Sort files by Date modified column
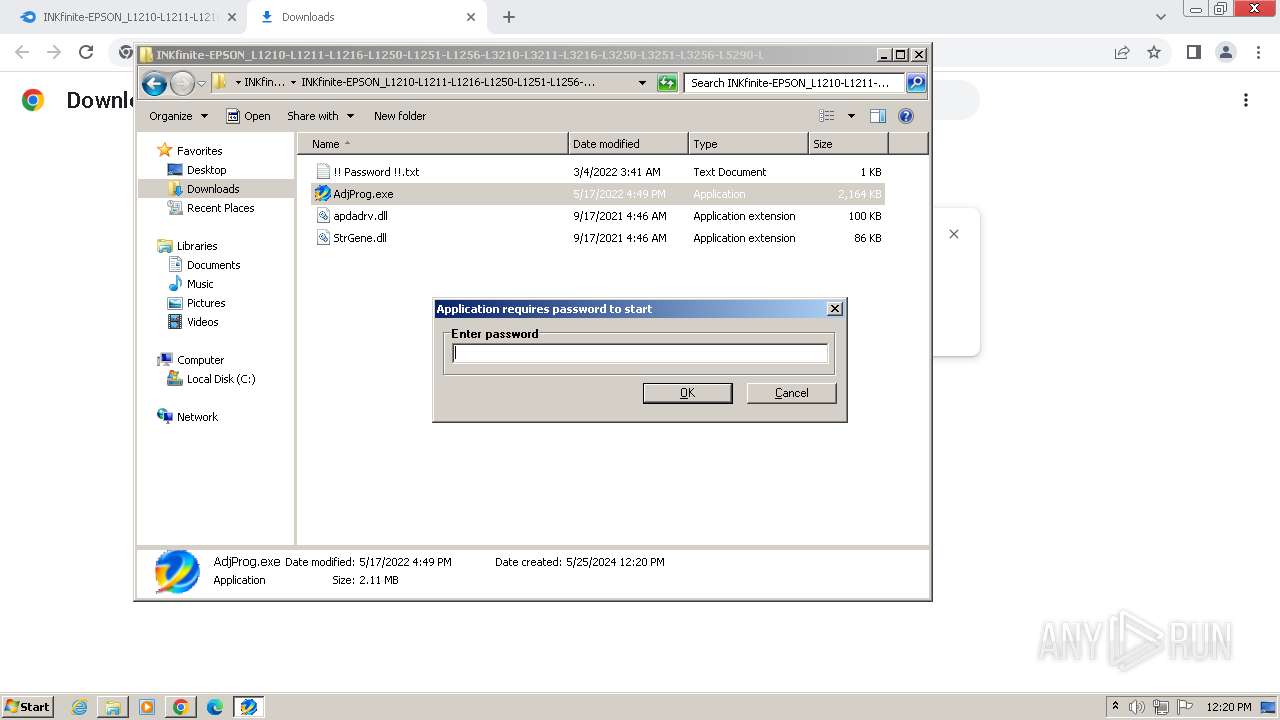Viewport: 1280px width, 720px height. tap(628, 144)
